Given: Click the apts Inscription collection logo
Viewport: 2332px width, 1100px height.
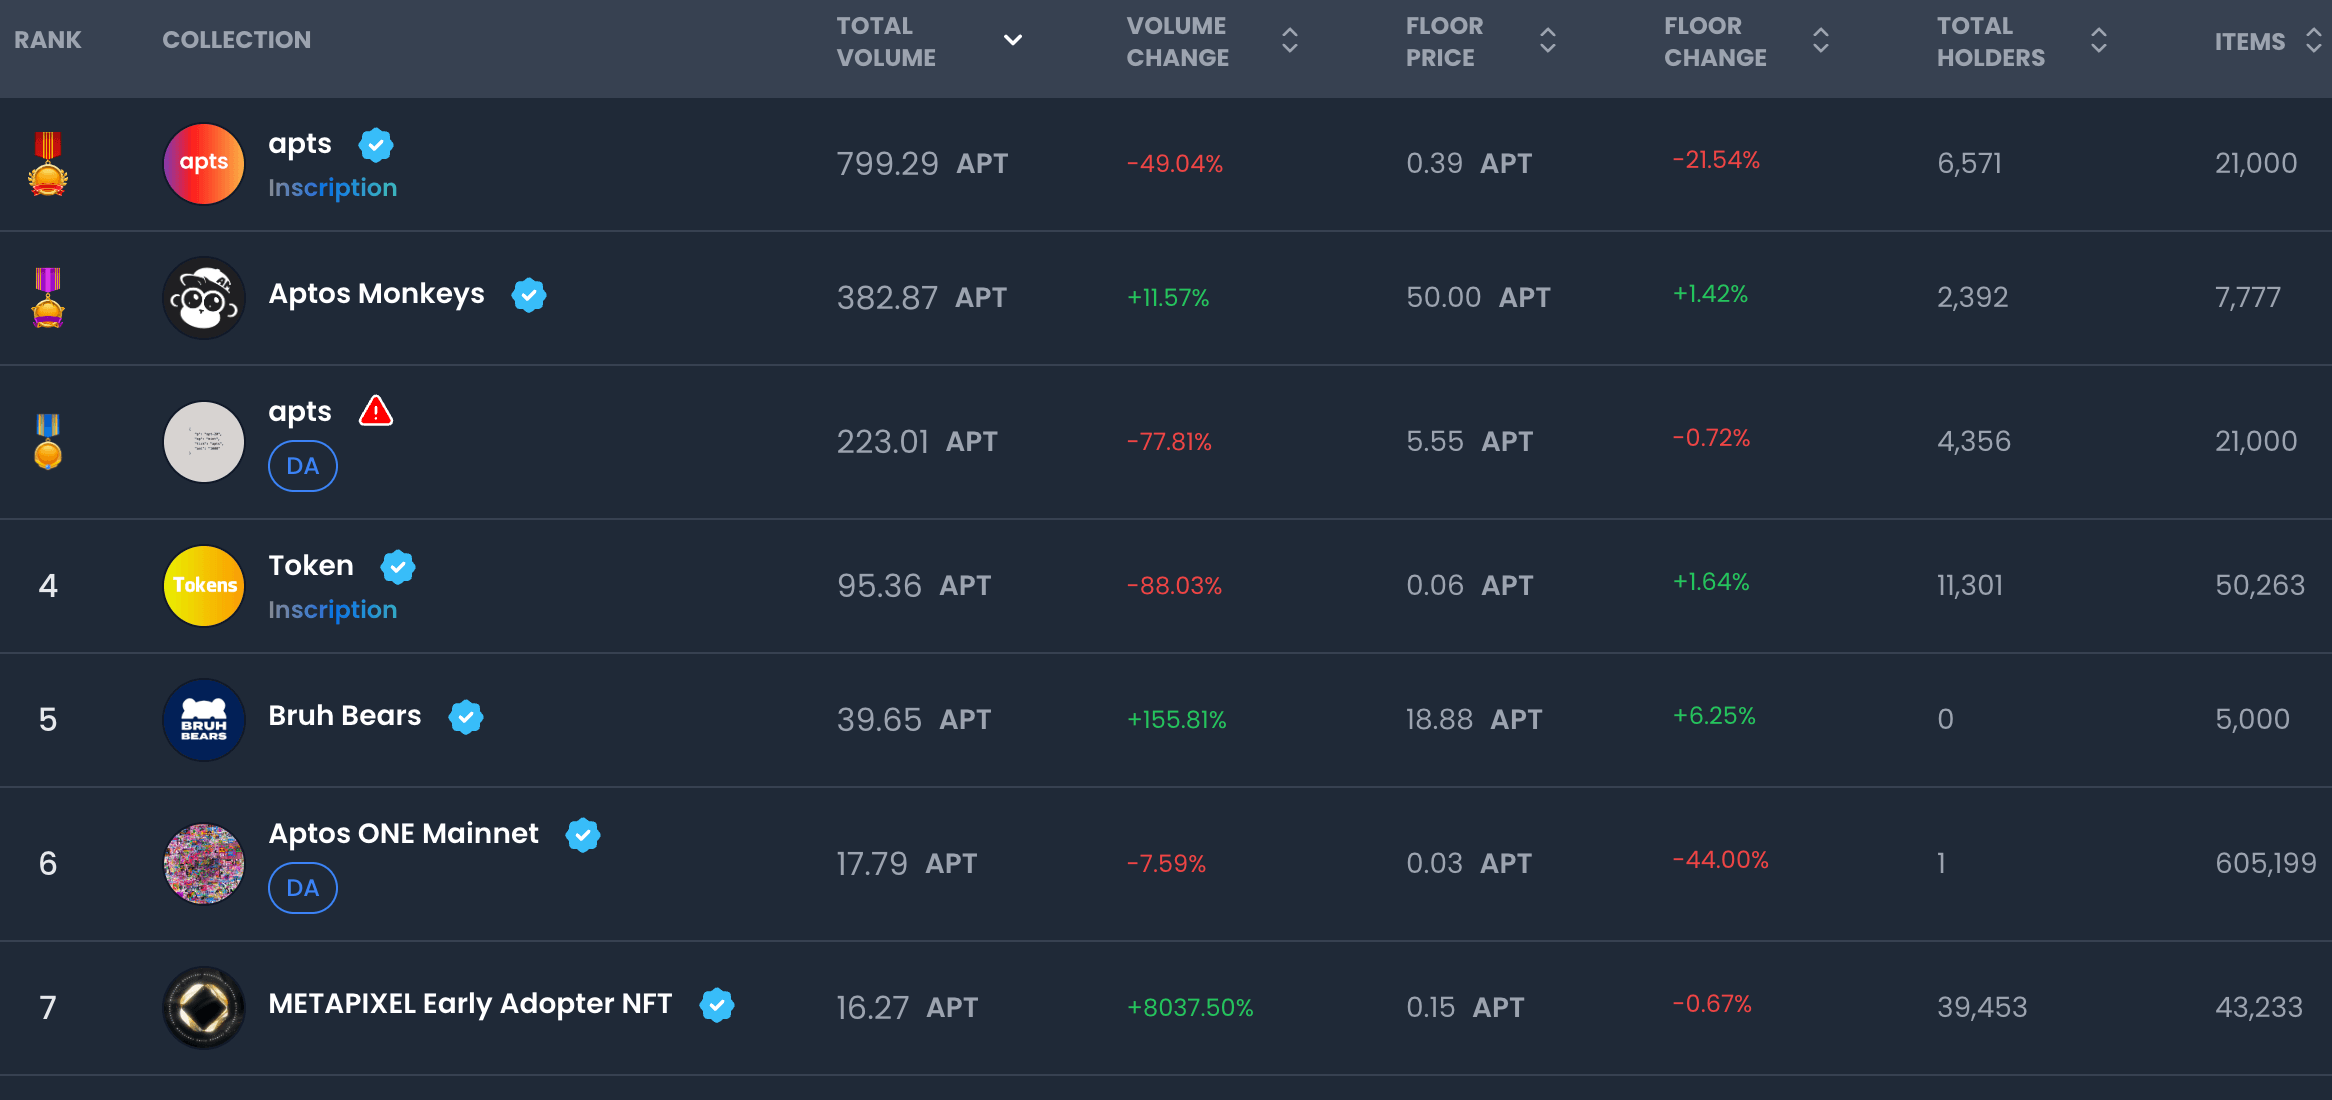Looking at the screenshot, I should 204,164.
